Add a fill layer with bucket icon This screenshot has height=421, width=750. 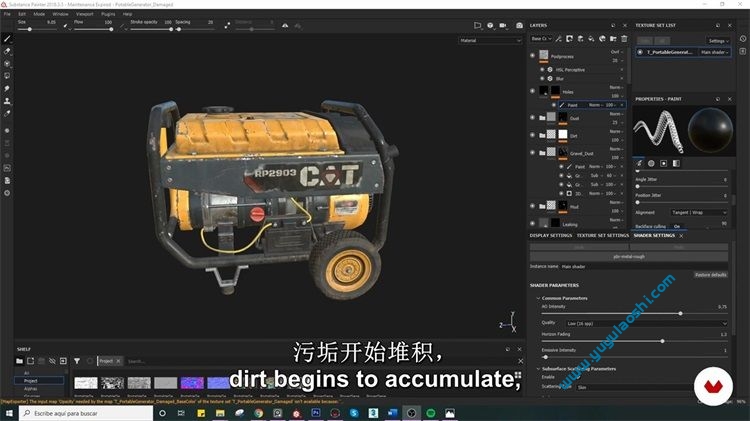click(x=591, y=39)
